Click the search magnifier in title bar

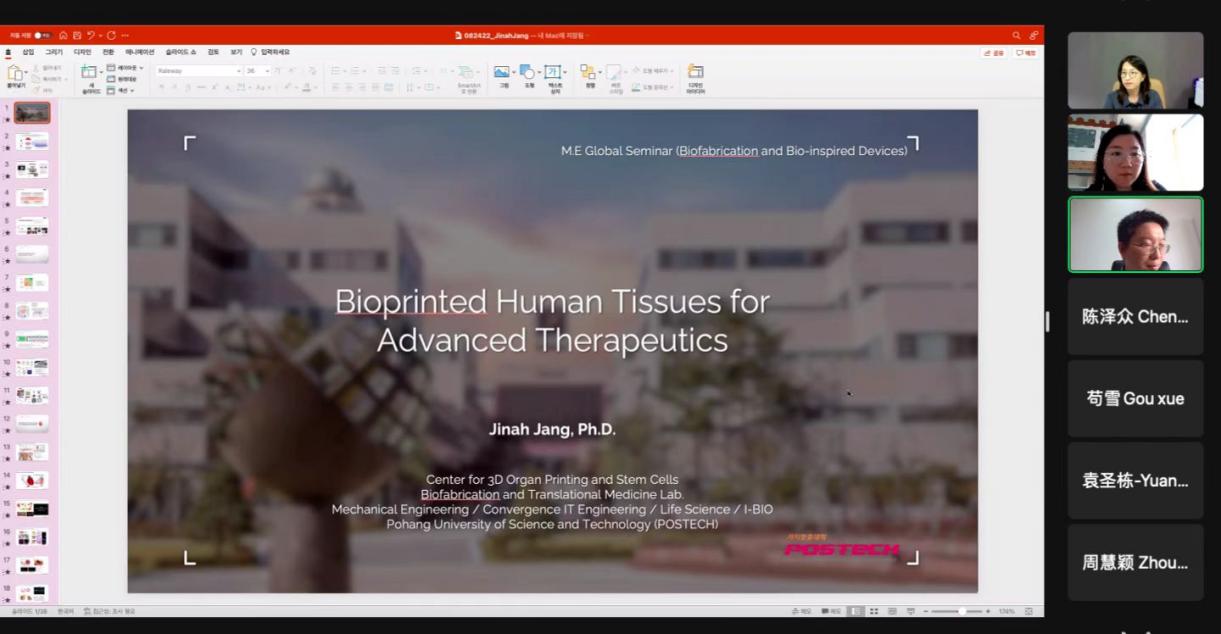(1016, 35)
